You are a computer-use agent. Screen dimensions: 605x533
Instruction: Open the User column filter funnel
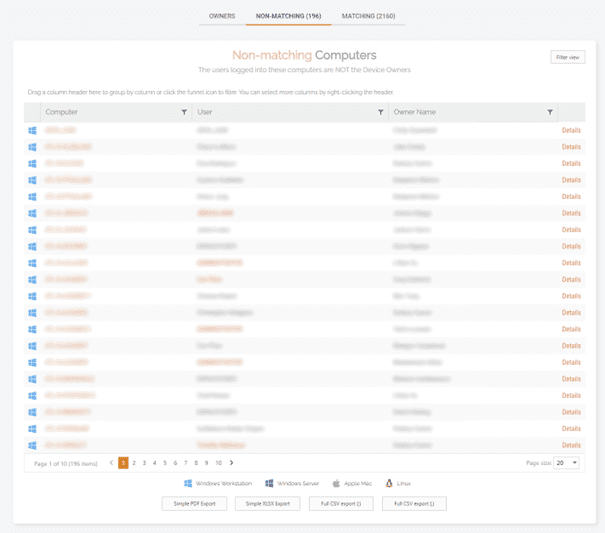tap(381, 112)
